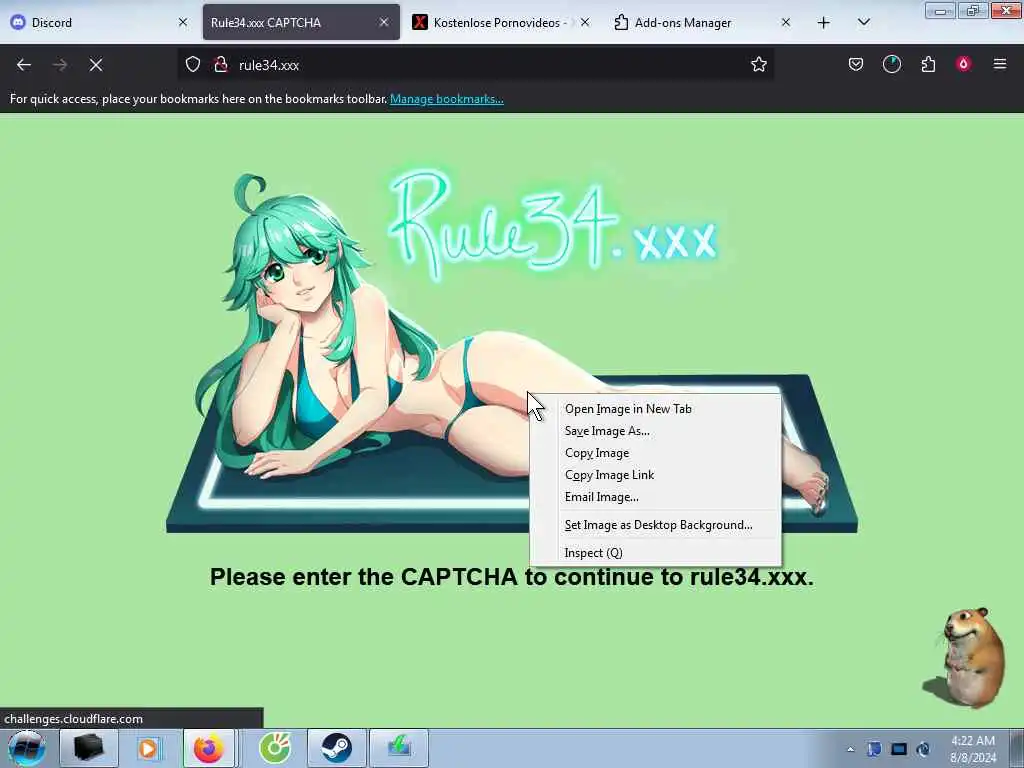
Task: Open the black box taskbar app
Action: tap(89, 748)
